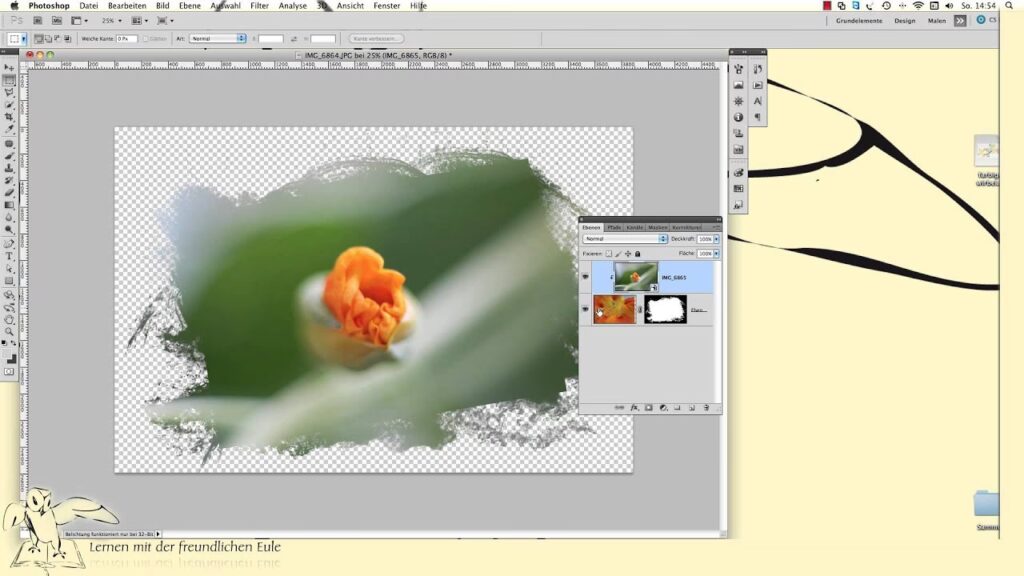This screenshot has height=576, width=1024.
Task: Click the Grundelemente workspace button
Action: point(857,20)
